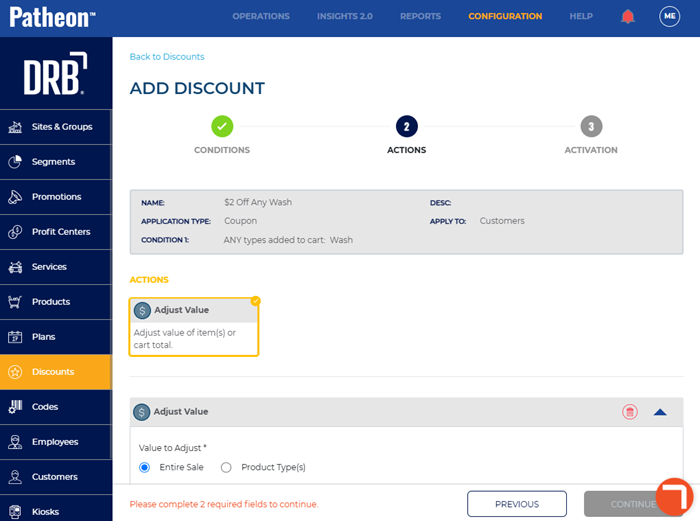The width and height of the screenshot is (700, 521).
Task: Click "ANY types added to cart: Wash" text
Action: (x=288, y=240)
